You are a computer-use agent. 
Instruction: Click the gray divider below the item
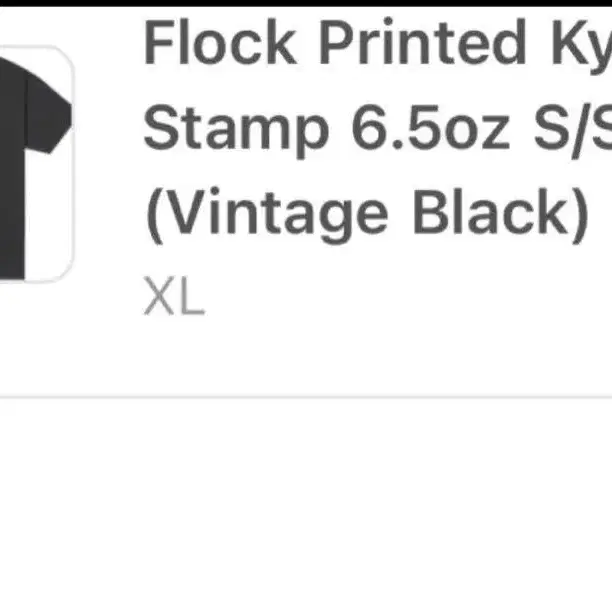click(x=306, y=397)
